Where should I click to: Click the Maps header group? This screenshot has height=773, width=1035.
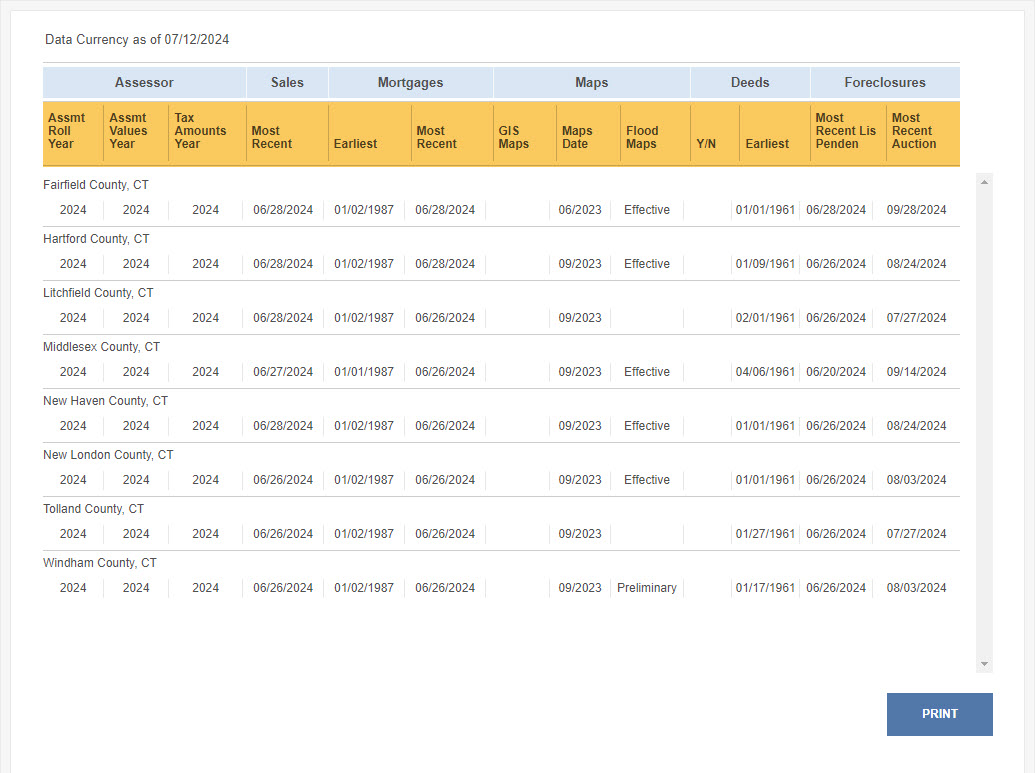coord(591,83)
